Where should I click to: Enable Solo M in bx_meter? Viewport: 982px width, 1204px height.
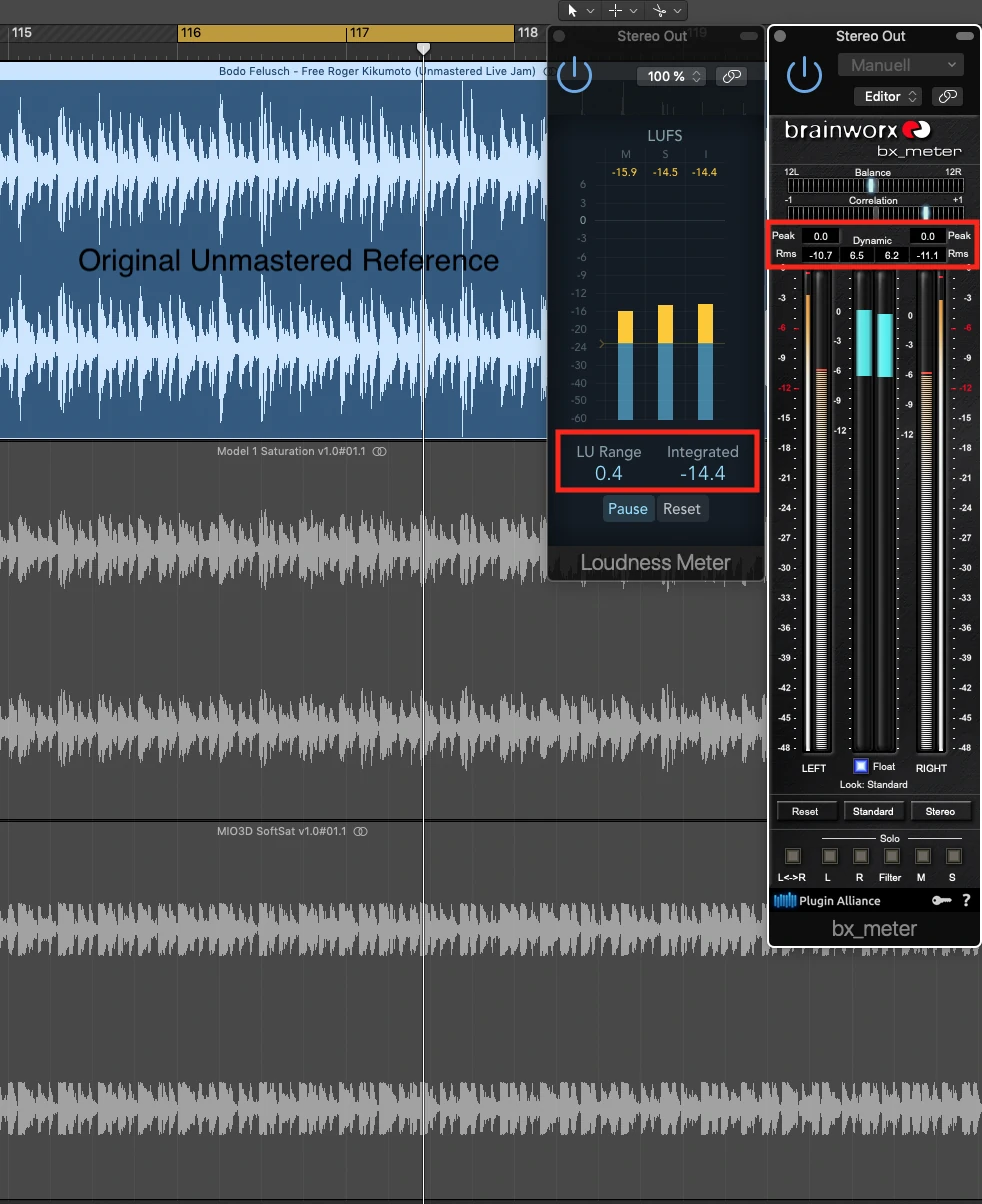(923, 856)
